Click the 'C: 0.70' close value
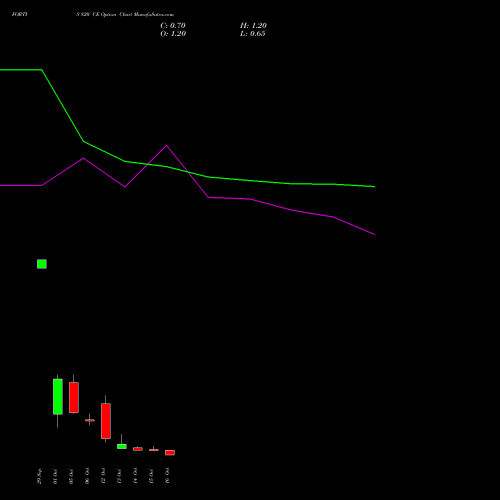Viewport: 500px width, 500px height. (x=173, y=25)
